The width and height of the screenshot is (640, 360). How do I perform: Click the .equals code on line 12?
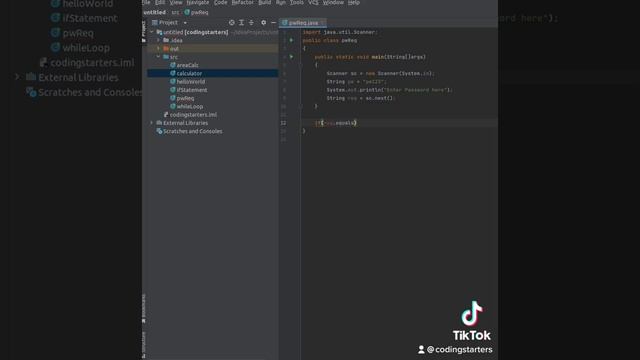pyautogui.click(x=344, y=123)
